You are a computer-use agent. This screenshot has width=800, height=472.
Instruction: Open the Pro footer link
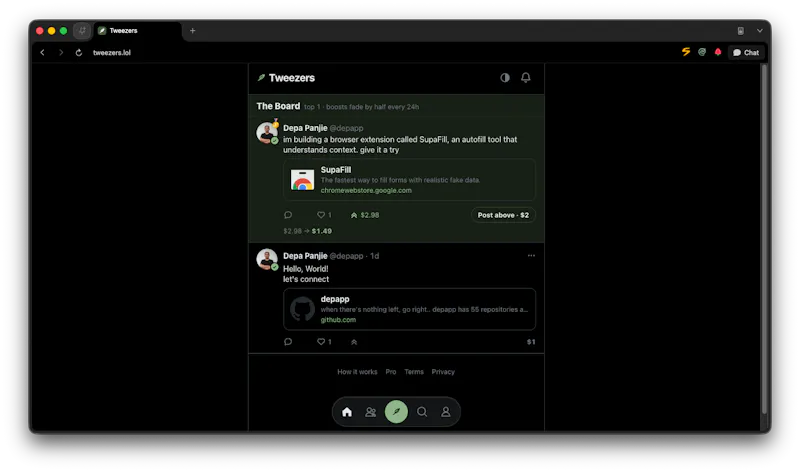(391, 372)
